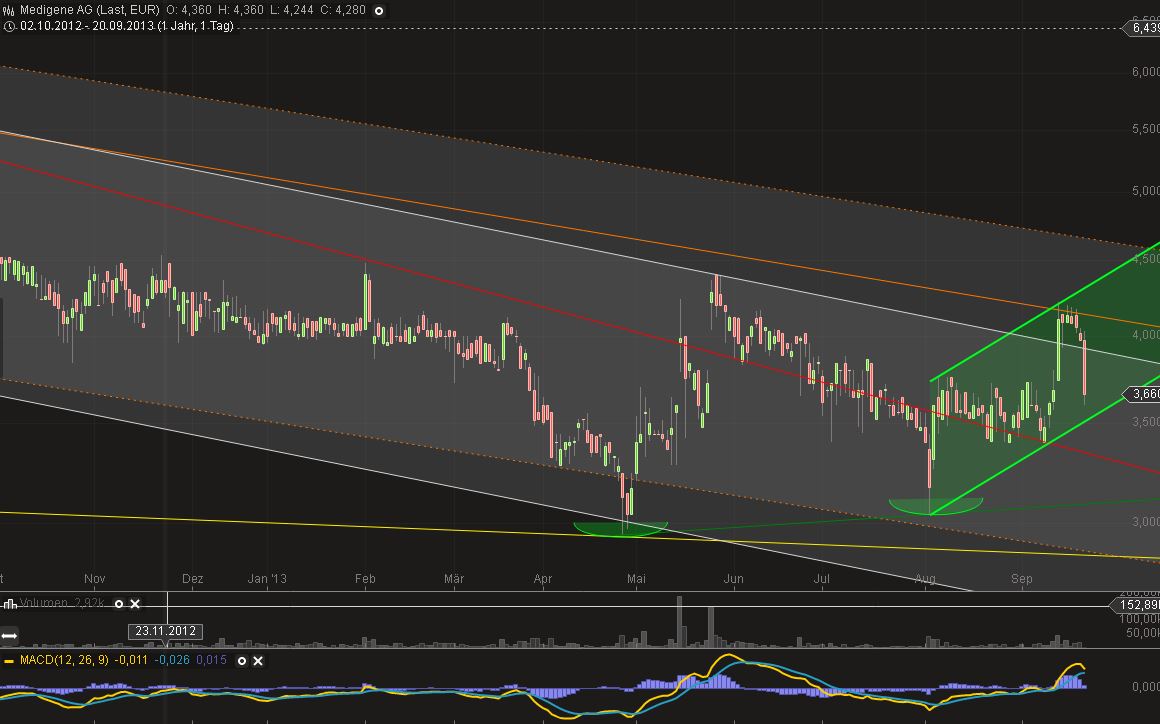
Task: Click the Jun label on time axis
Action: (734, 578)
